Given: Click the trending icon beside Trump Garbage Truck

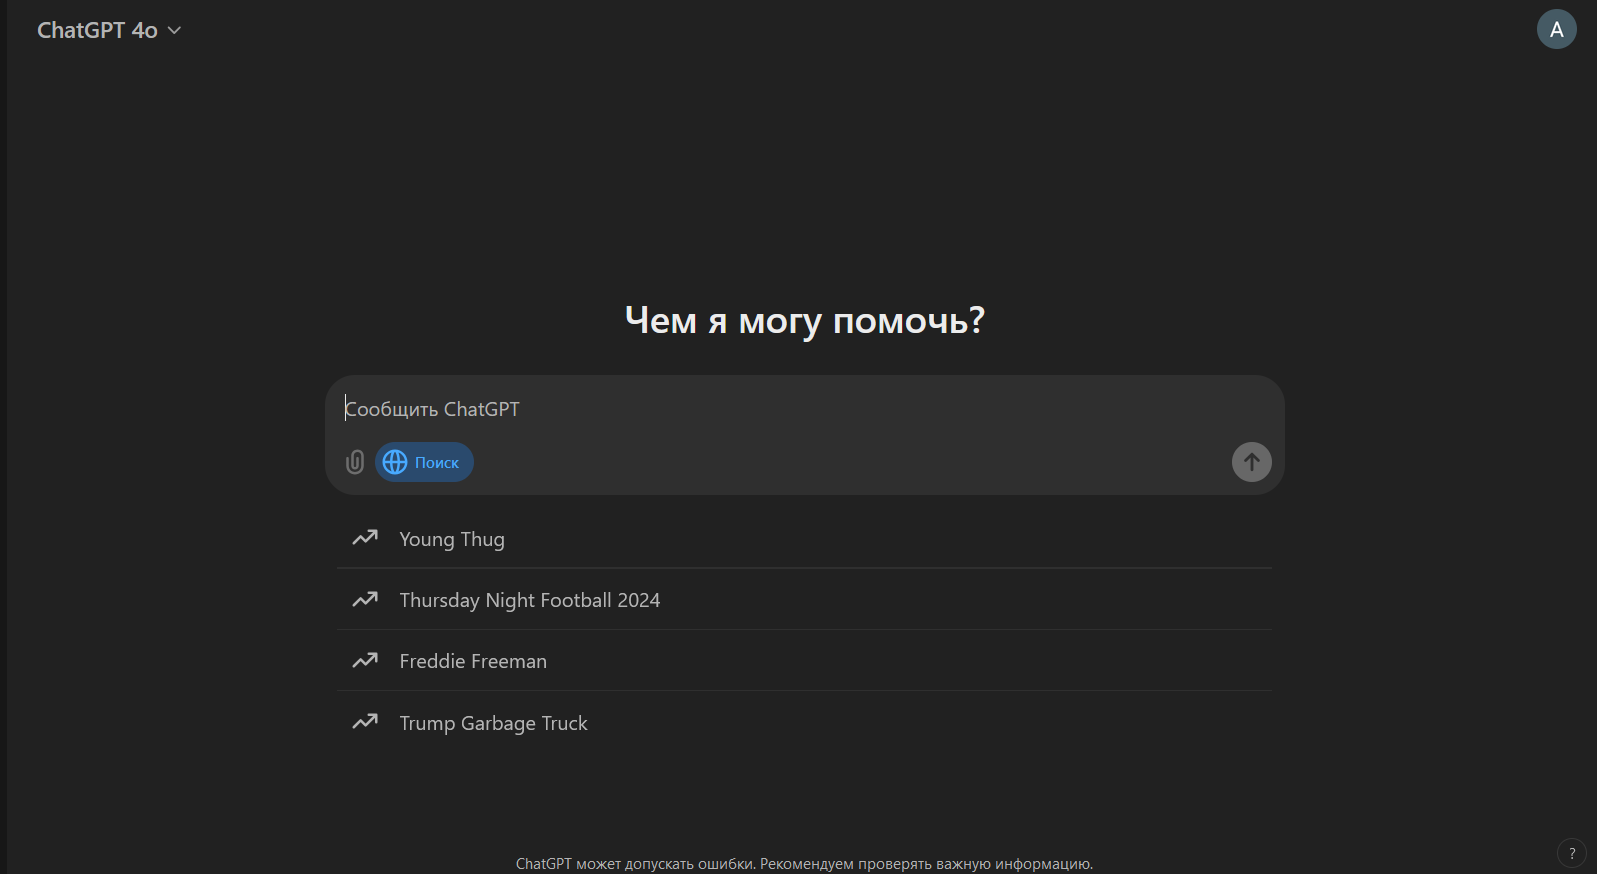Looking at the screenshot, I should coord(365,721).
